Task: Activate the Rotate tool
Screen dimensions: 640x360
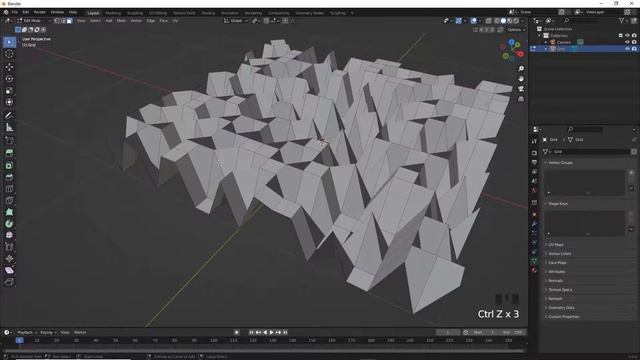Action: (x=9, y=79)
